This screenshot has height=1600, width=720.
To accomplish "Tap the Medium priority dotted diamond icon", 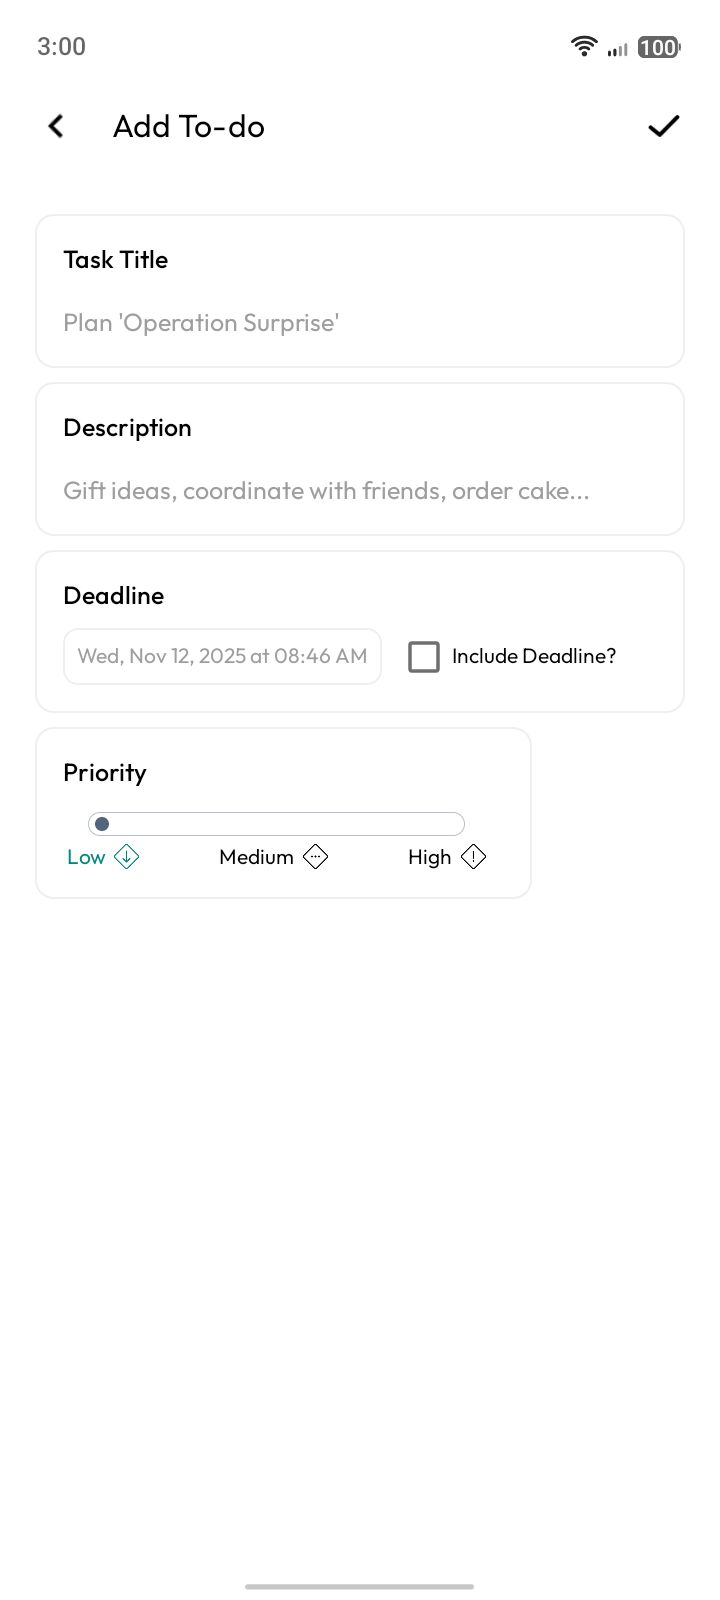I will (x=315, y=857).
